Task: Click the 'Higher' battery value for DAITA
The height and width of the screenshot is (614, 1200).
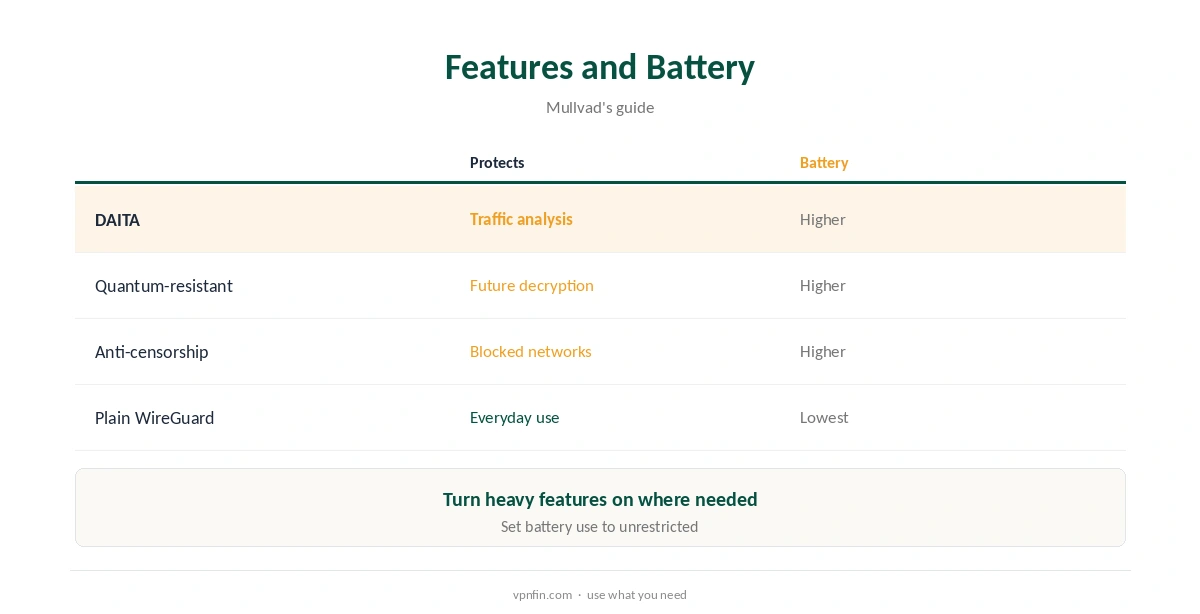Action: coord(823,219)
